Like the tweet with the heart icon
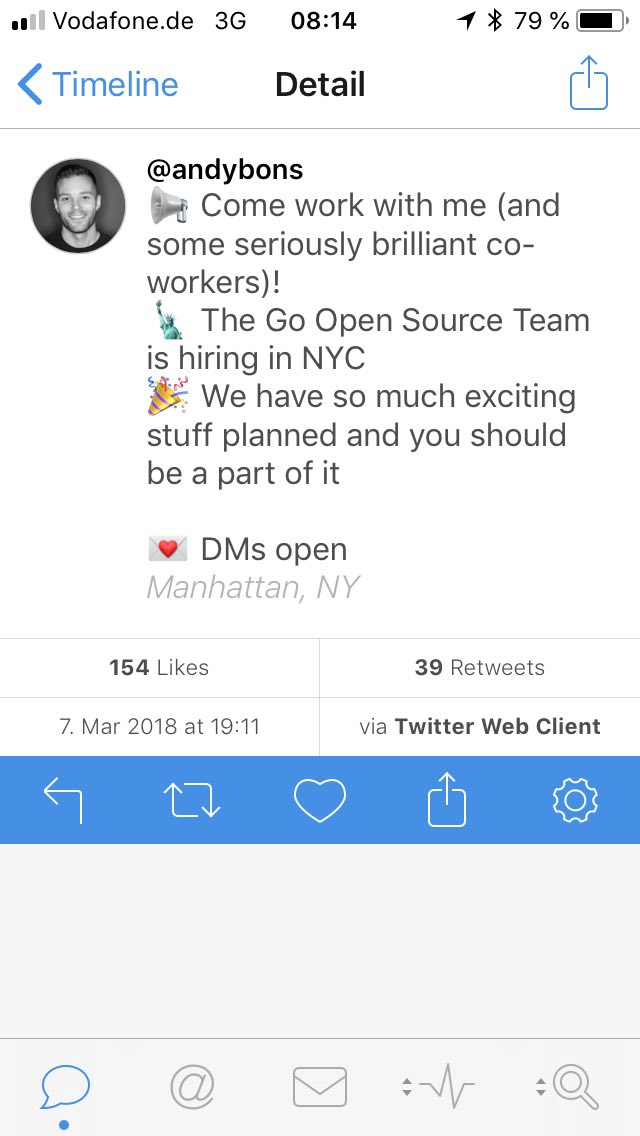 click(x=320, y=799)
